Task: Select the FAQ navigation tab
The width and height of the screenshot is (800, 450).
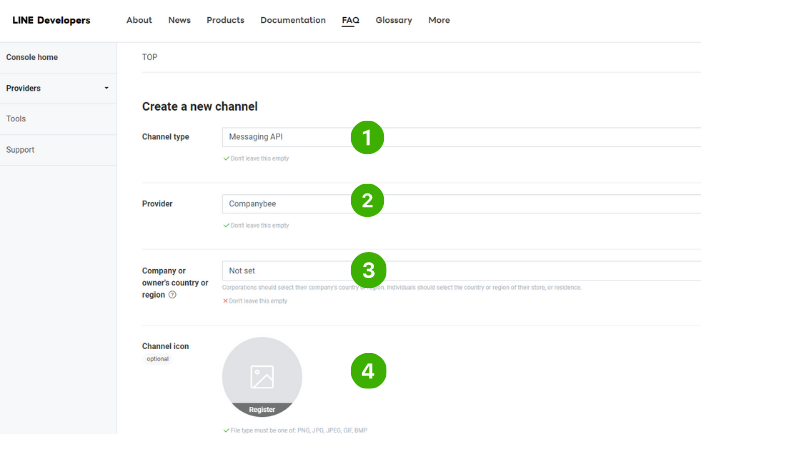Action: click(x=350, y=20)
